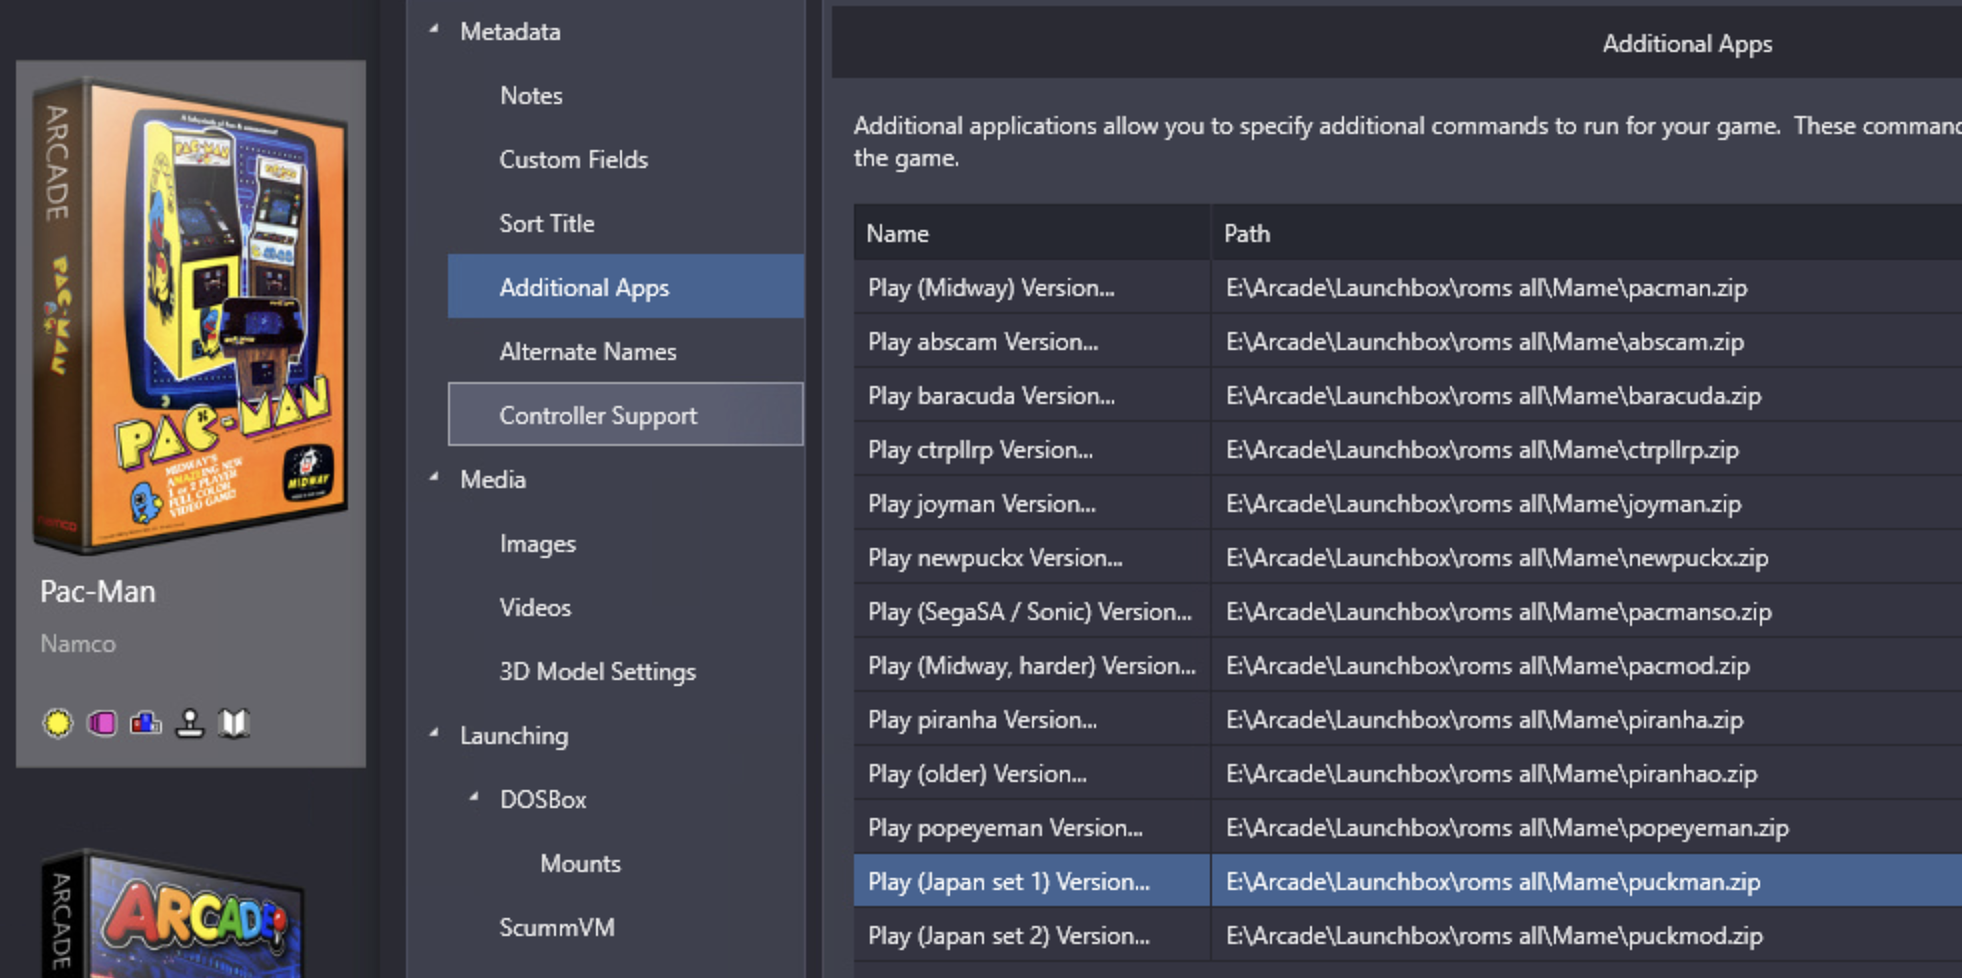The image size is (1962, 978).
Task: Click the pink box badge under Pac-Man
Action: coord(102,722)
